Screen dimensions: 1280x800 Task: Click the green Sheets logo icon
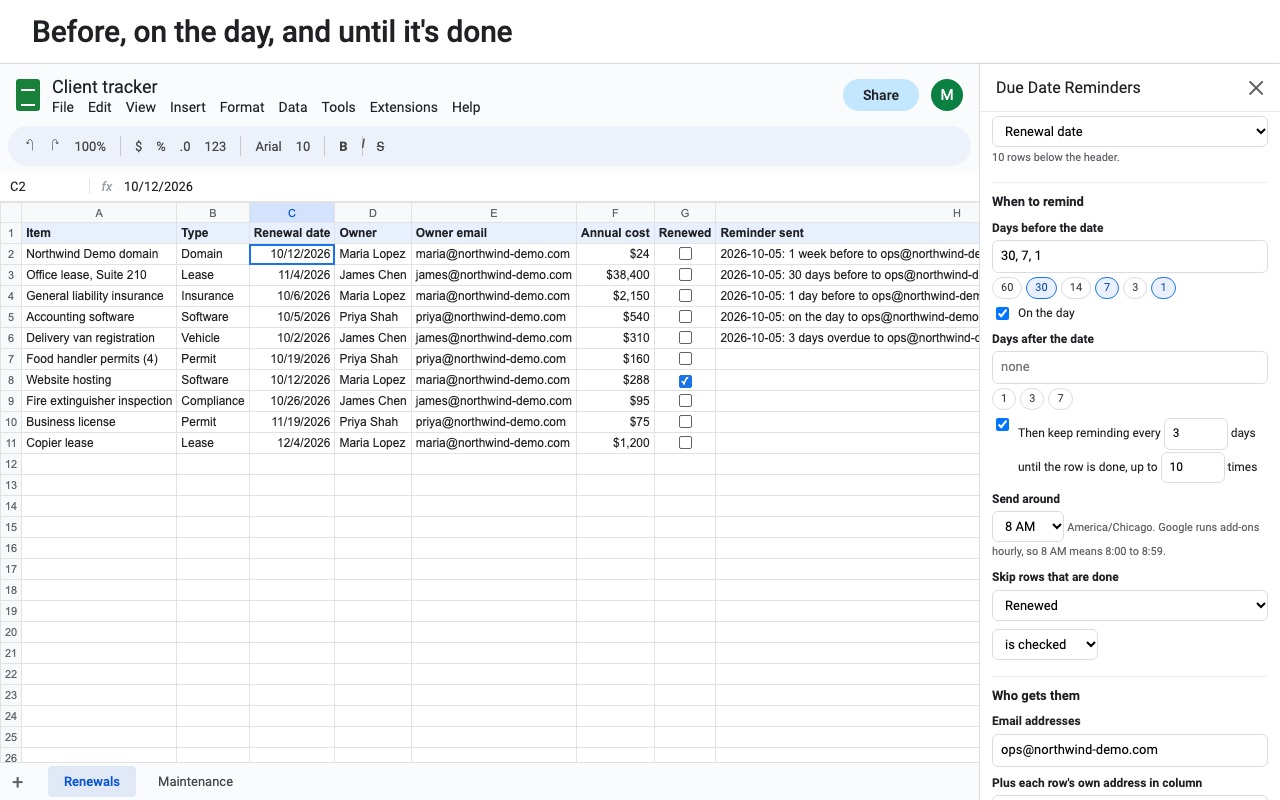point(28,95)
